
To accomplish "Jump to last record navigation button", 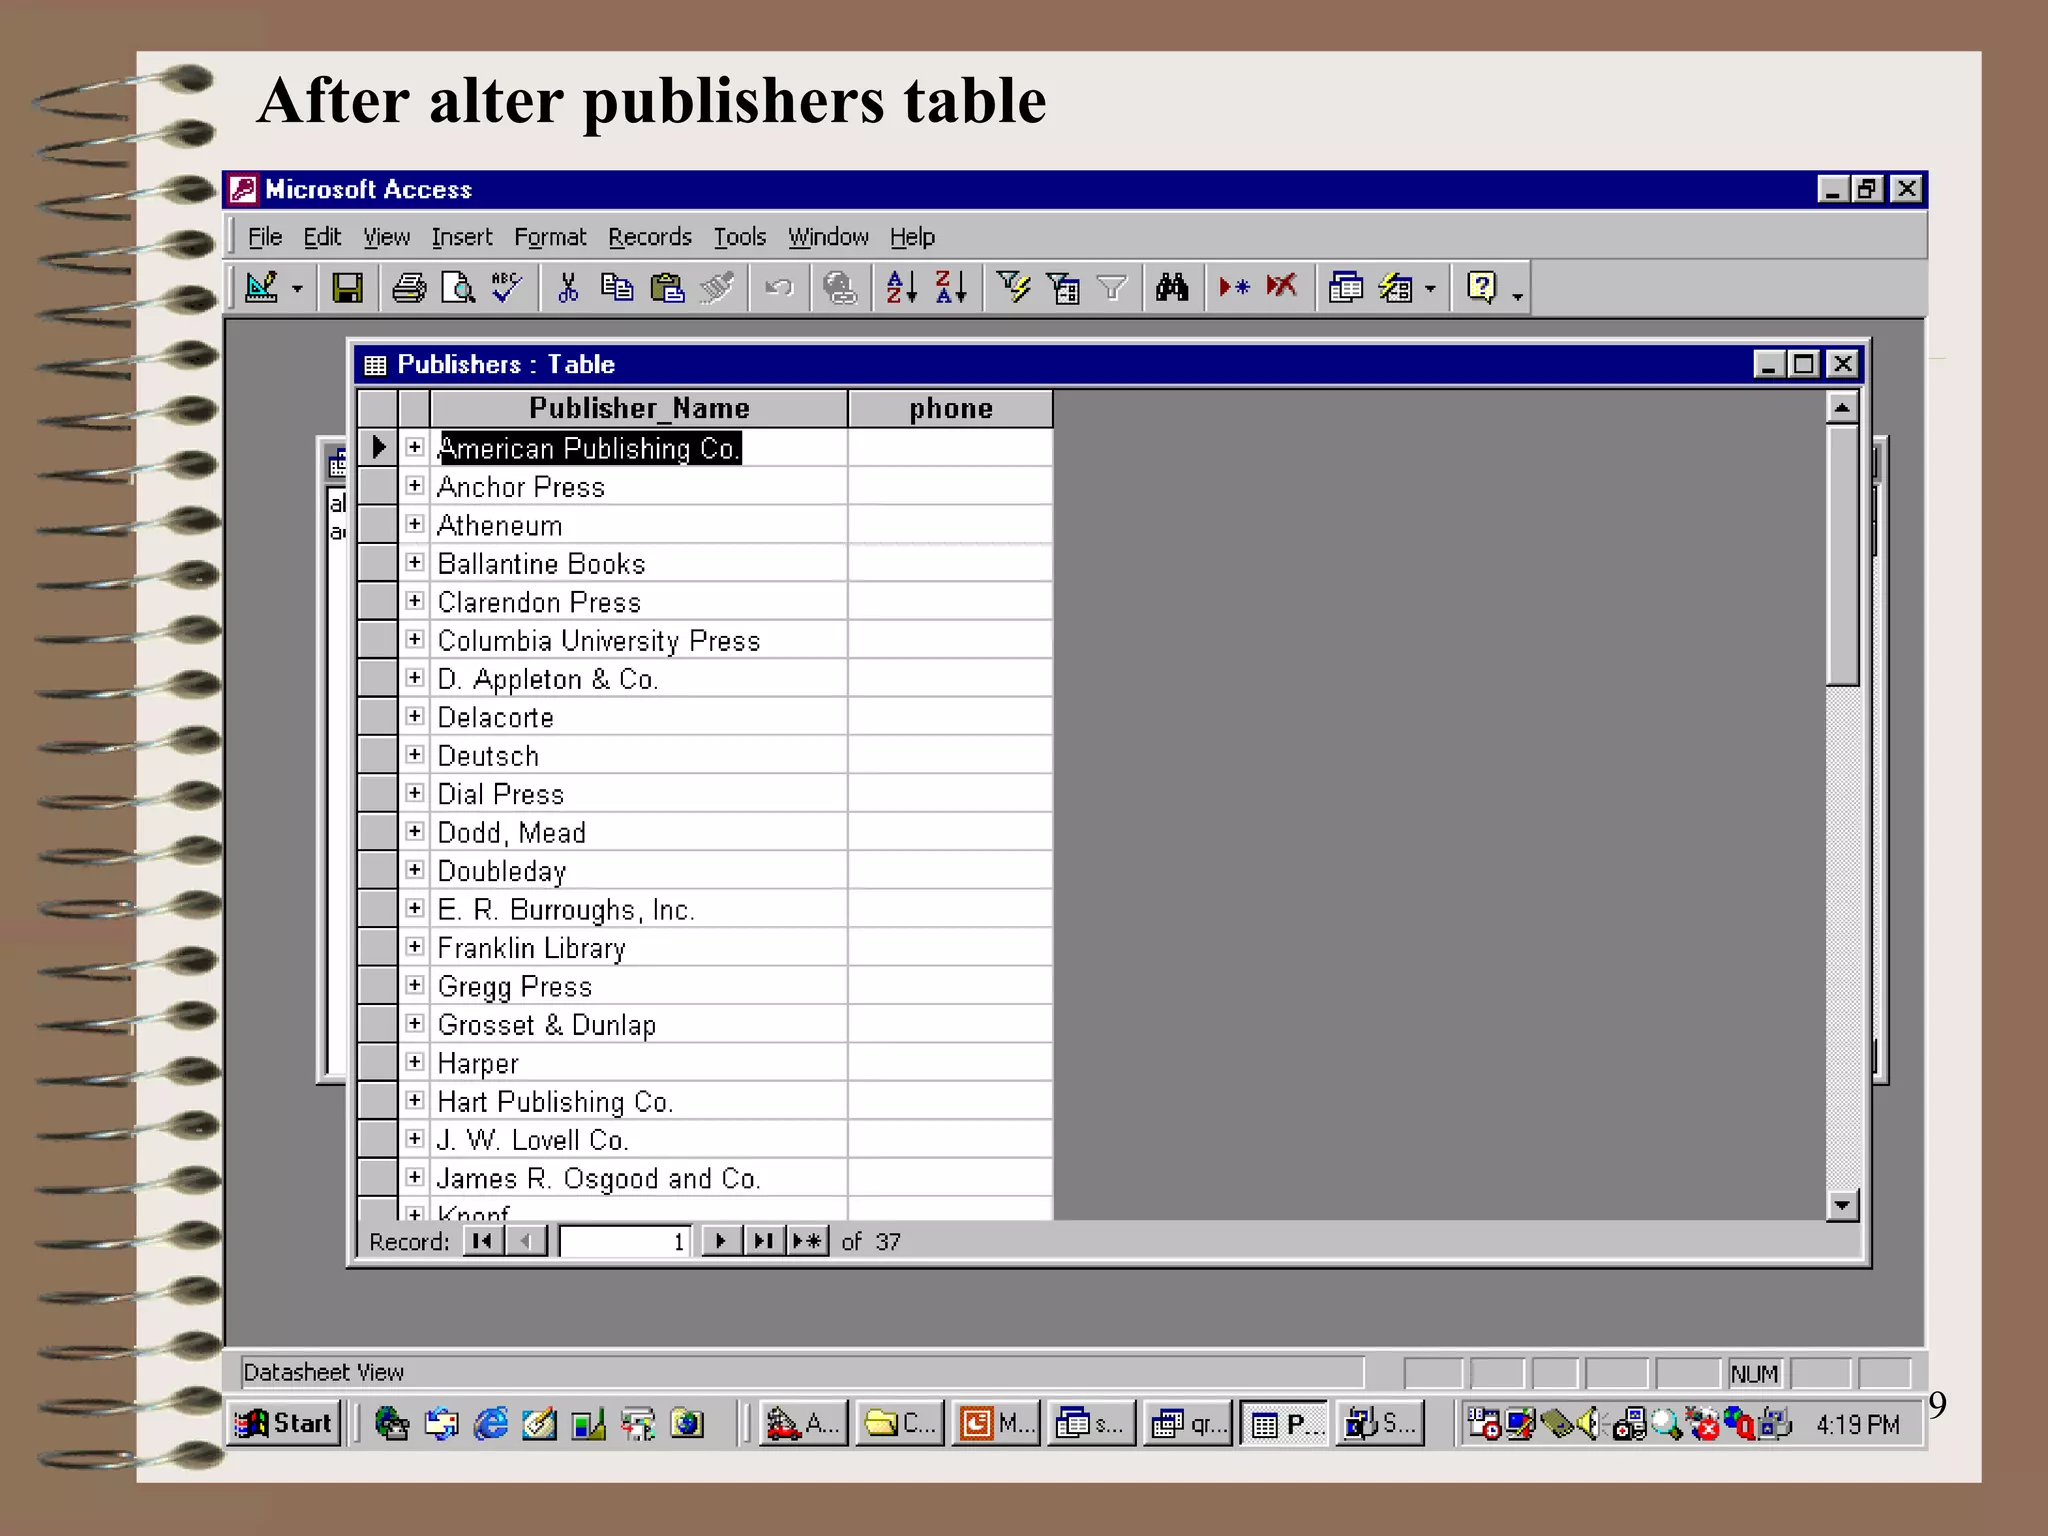I will click(x=764, y=1241).
